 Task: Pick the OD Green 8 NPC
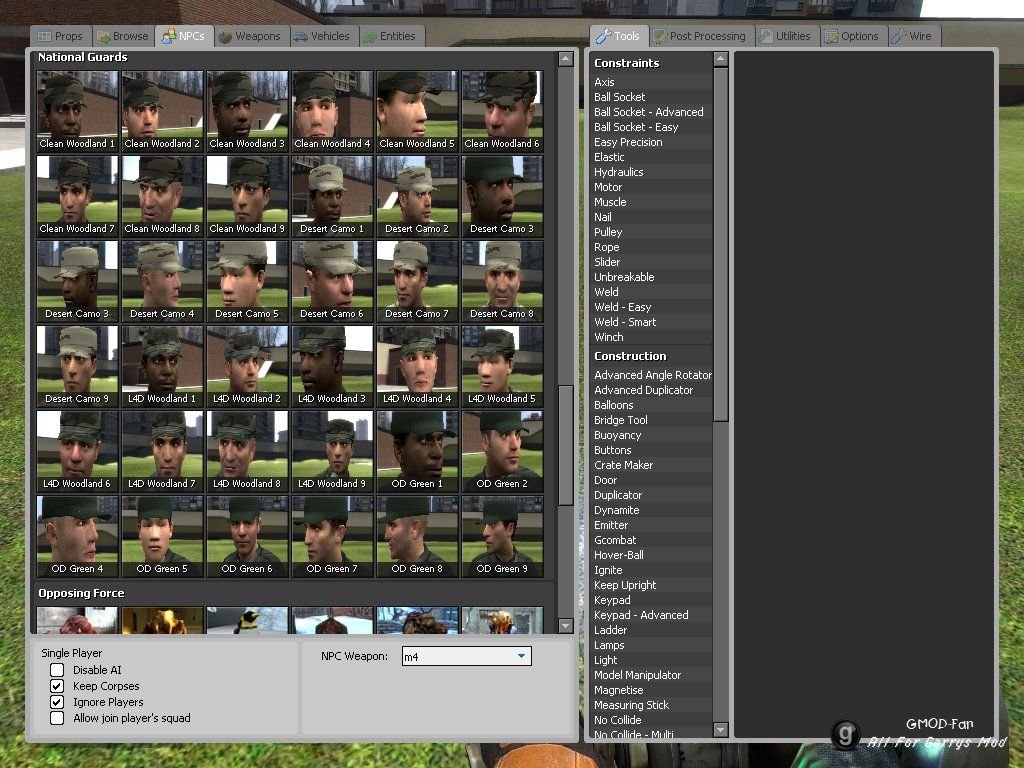coord(417,536)
